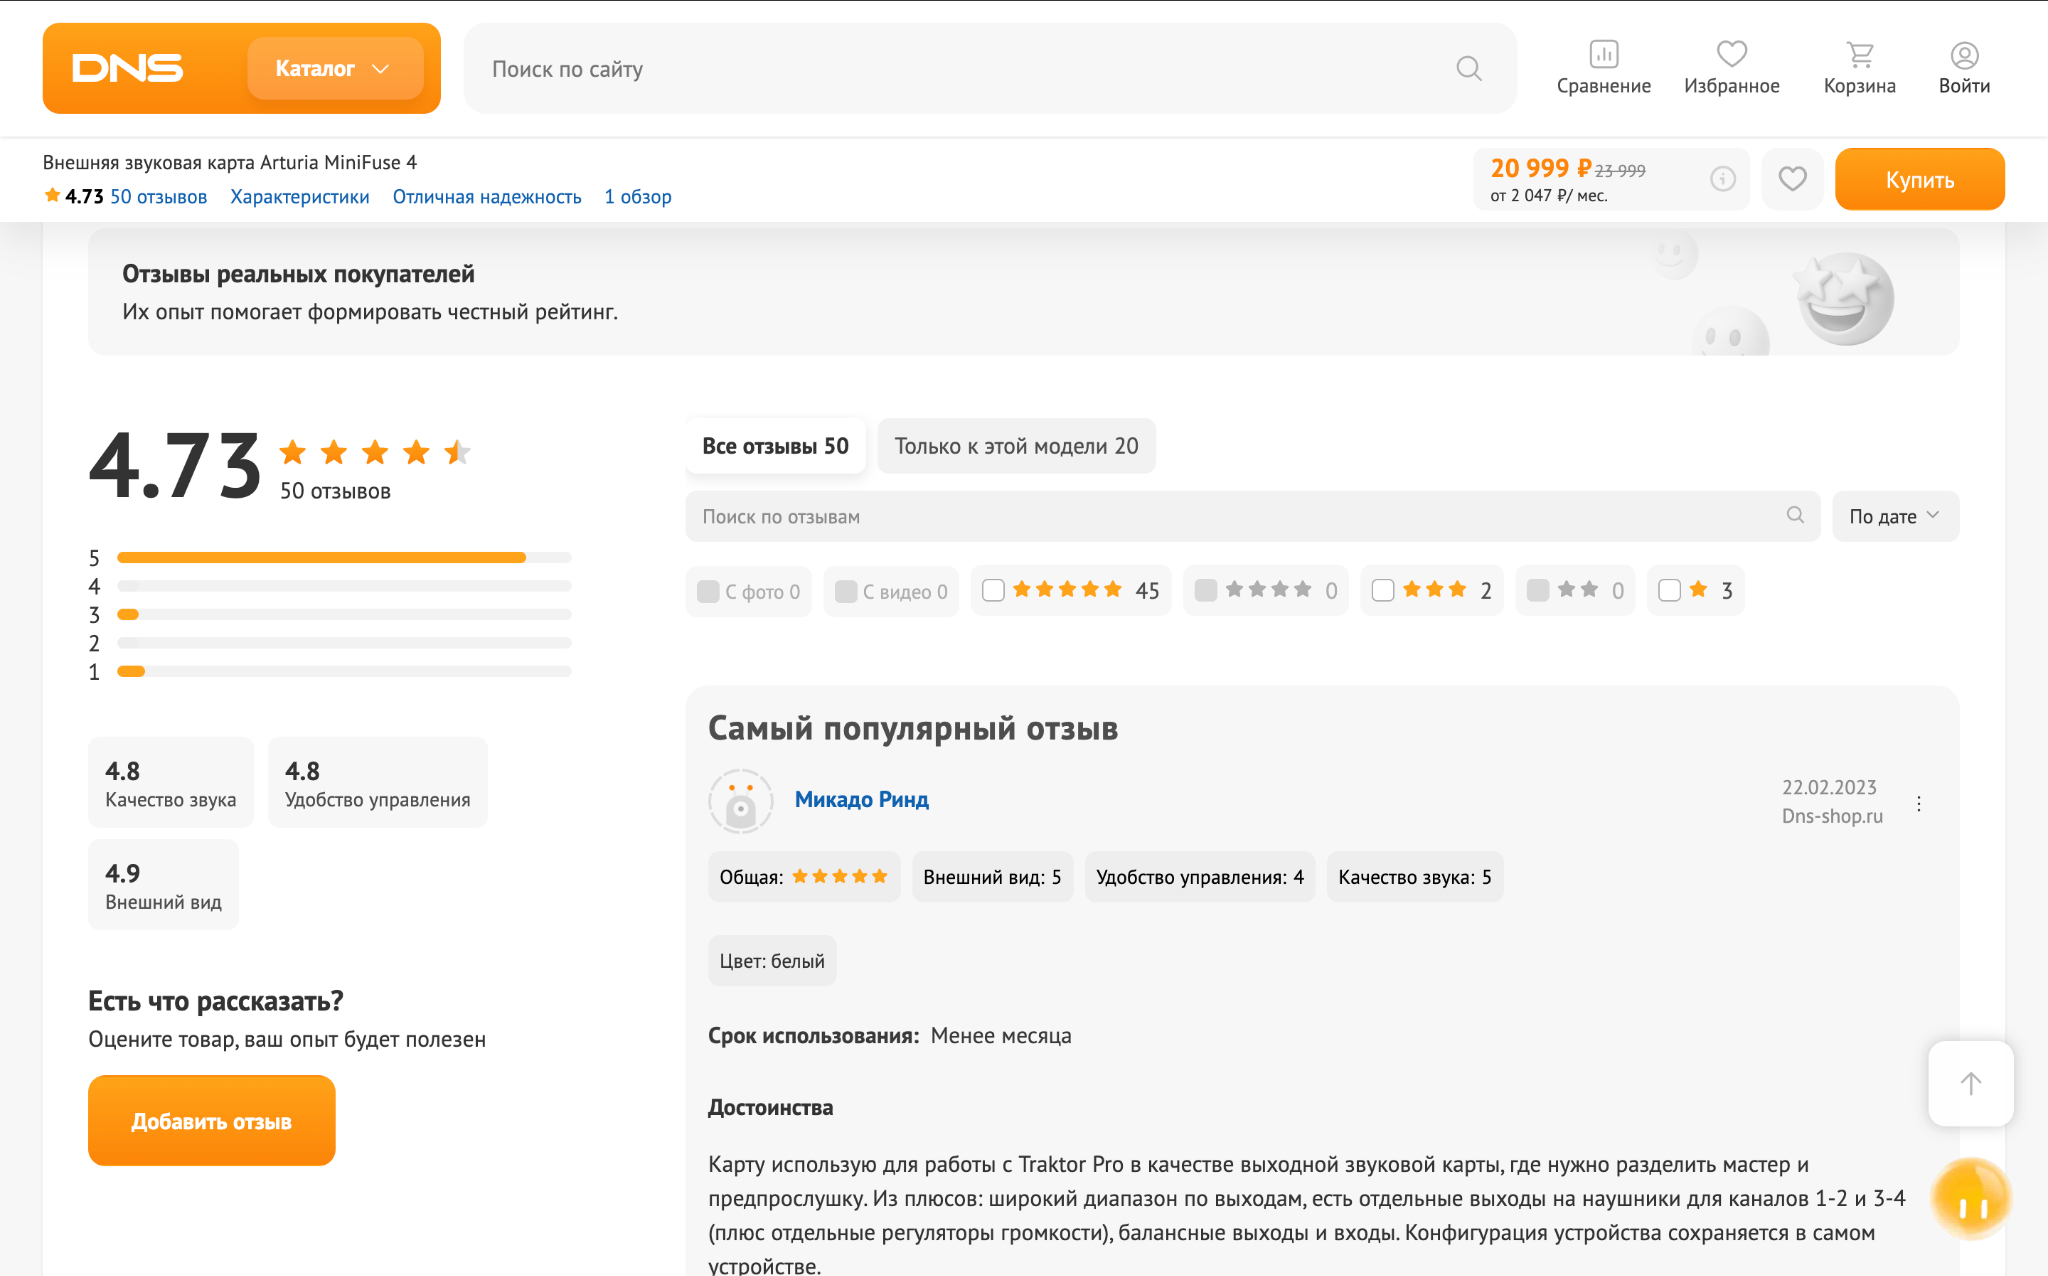
Task: Click the price info icon
Action: pyautogui.click(x=1722, y=179)
